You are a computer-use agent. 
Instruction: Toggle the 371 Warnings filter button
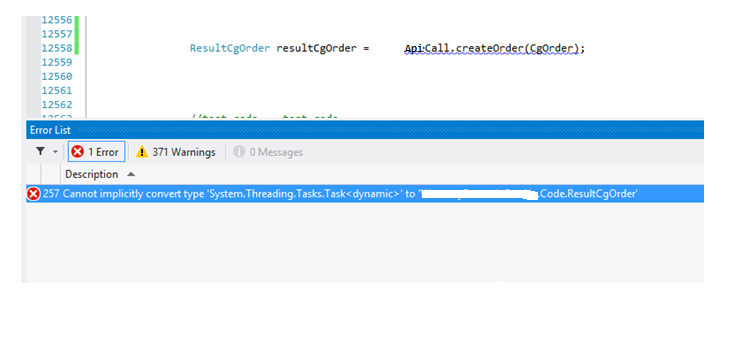pyautogui.click(x=176, y=152)
